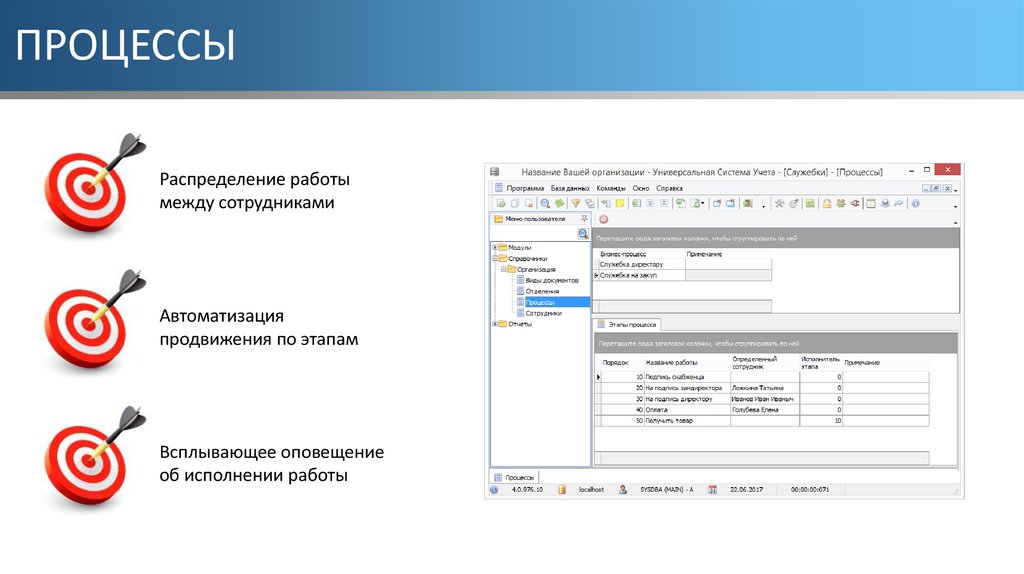The height and width of the screenshot is (574, 1024).
Task: Expand the Модули tree node
Action: (x=494, y=247)
